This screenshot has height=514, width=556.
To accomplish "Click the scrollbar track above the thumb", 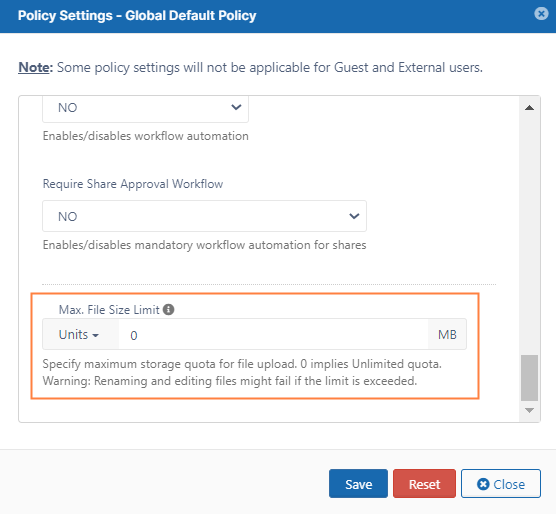I will point(529,234).
